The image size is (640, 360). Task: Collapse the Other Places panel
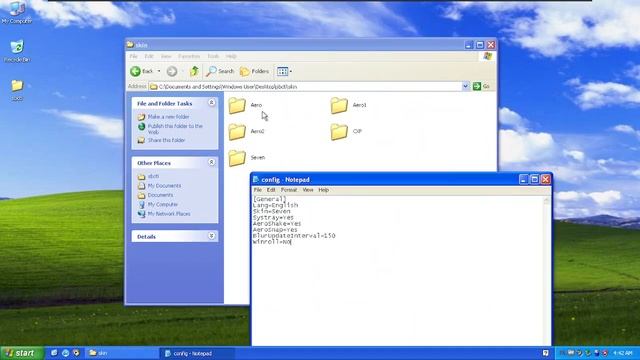tap(211, 162)
